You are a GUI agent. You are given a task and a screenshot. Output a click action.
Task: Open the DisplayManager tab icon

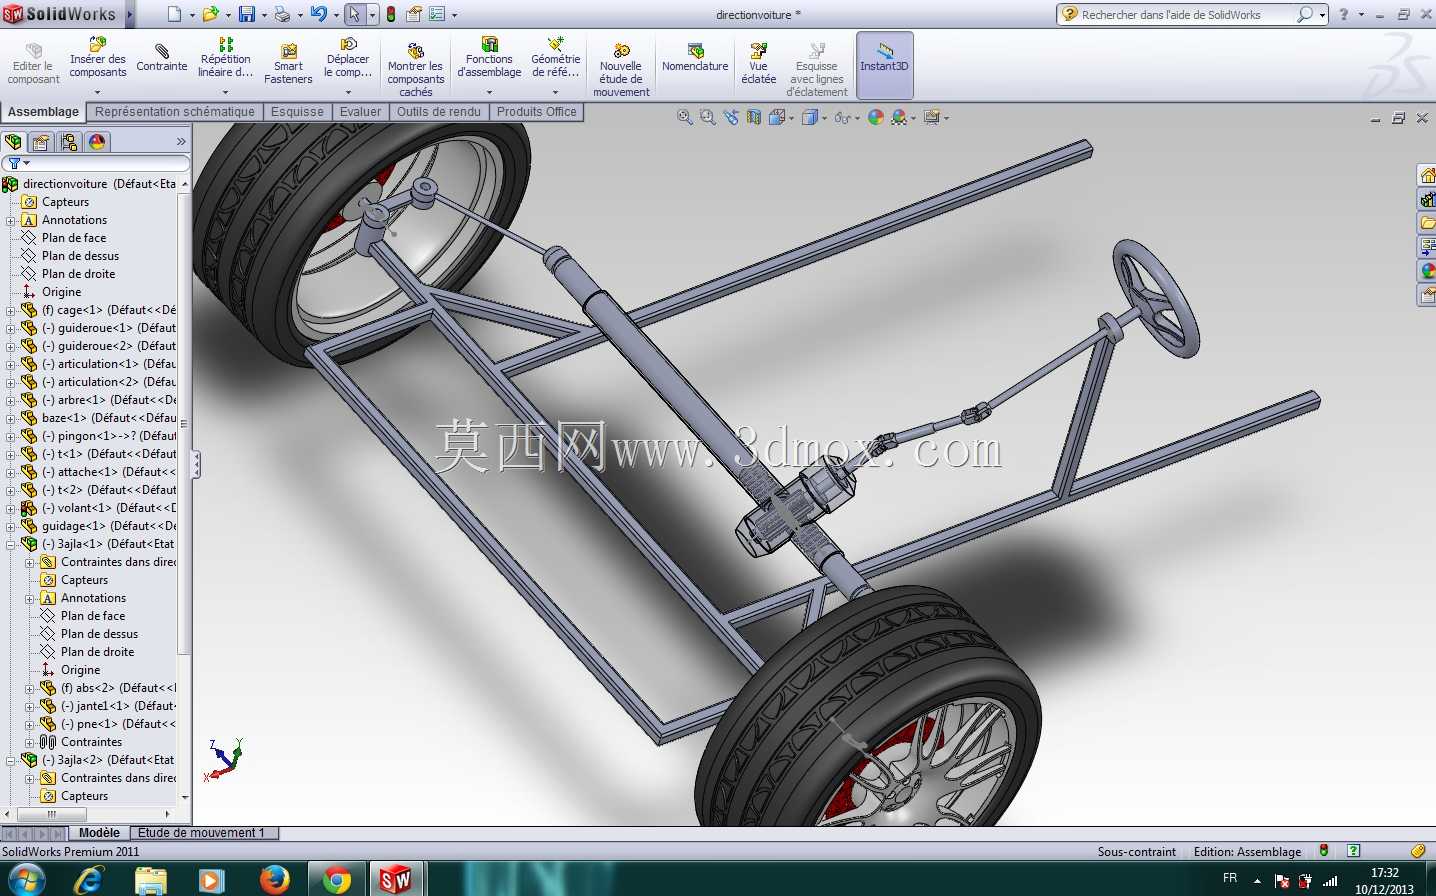tap(97, 142)
